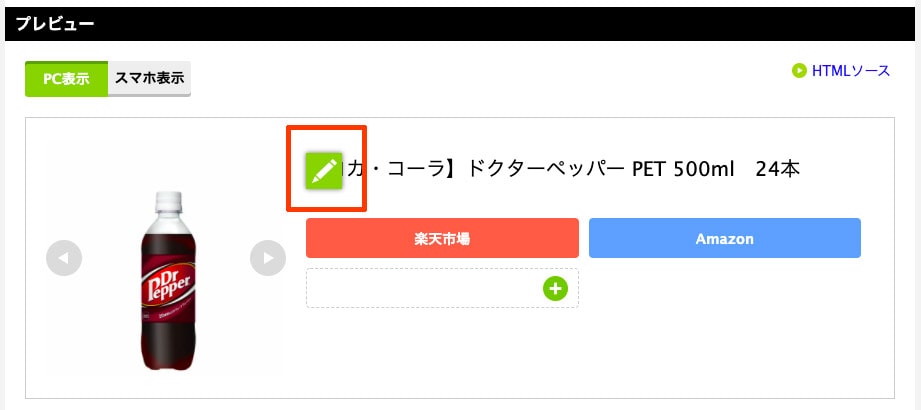This screenshot has height=410, width=921.
Task: Show the previous product image
Action: [64, 259]
